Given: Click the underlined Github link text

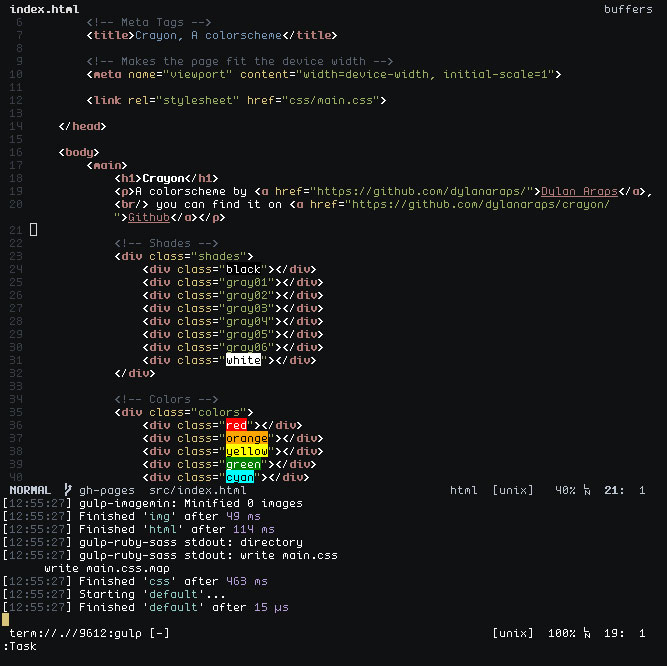Looking at the screenshot, I should click(x=149, y=217).
